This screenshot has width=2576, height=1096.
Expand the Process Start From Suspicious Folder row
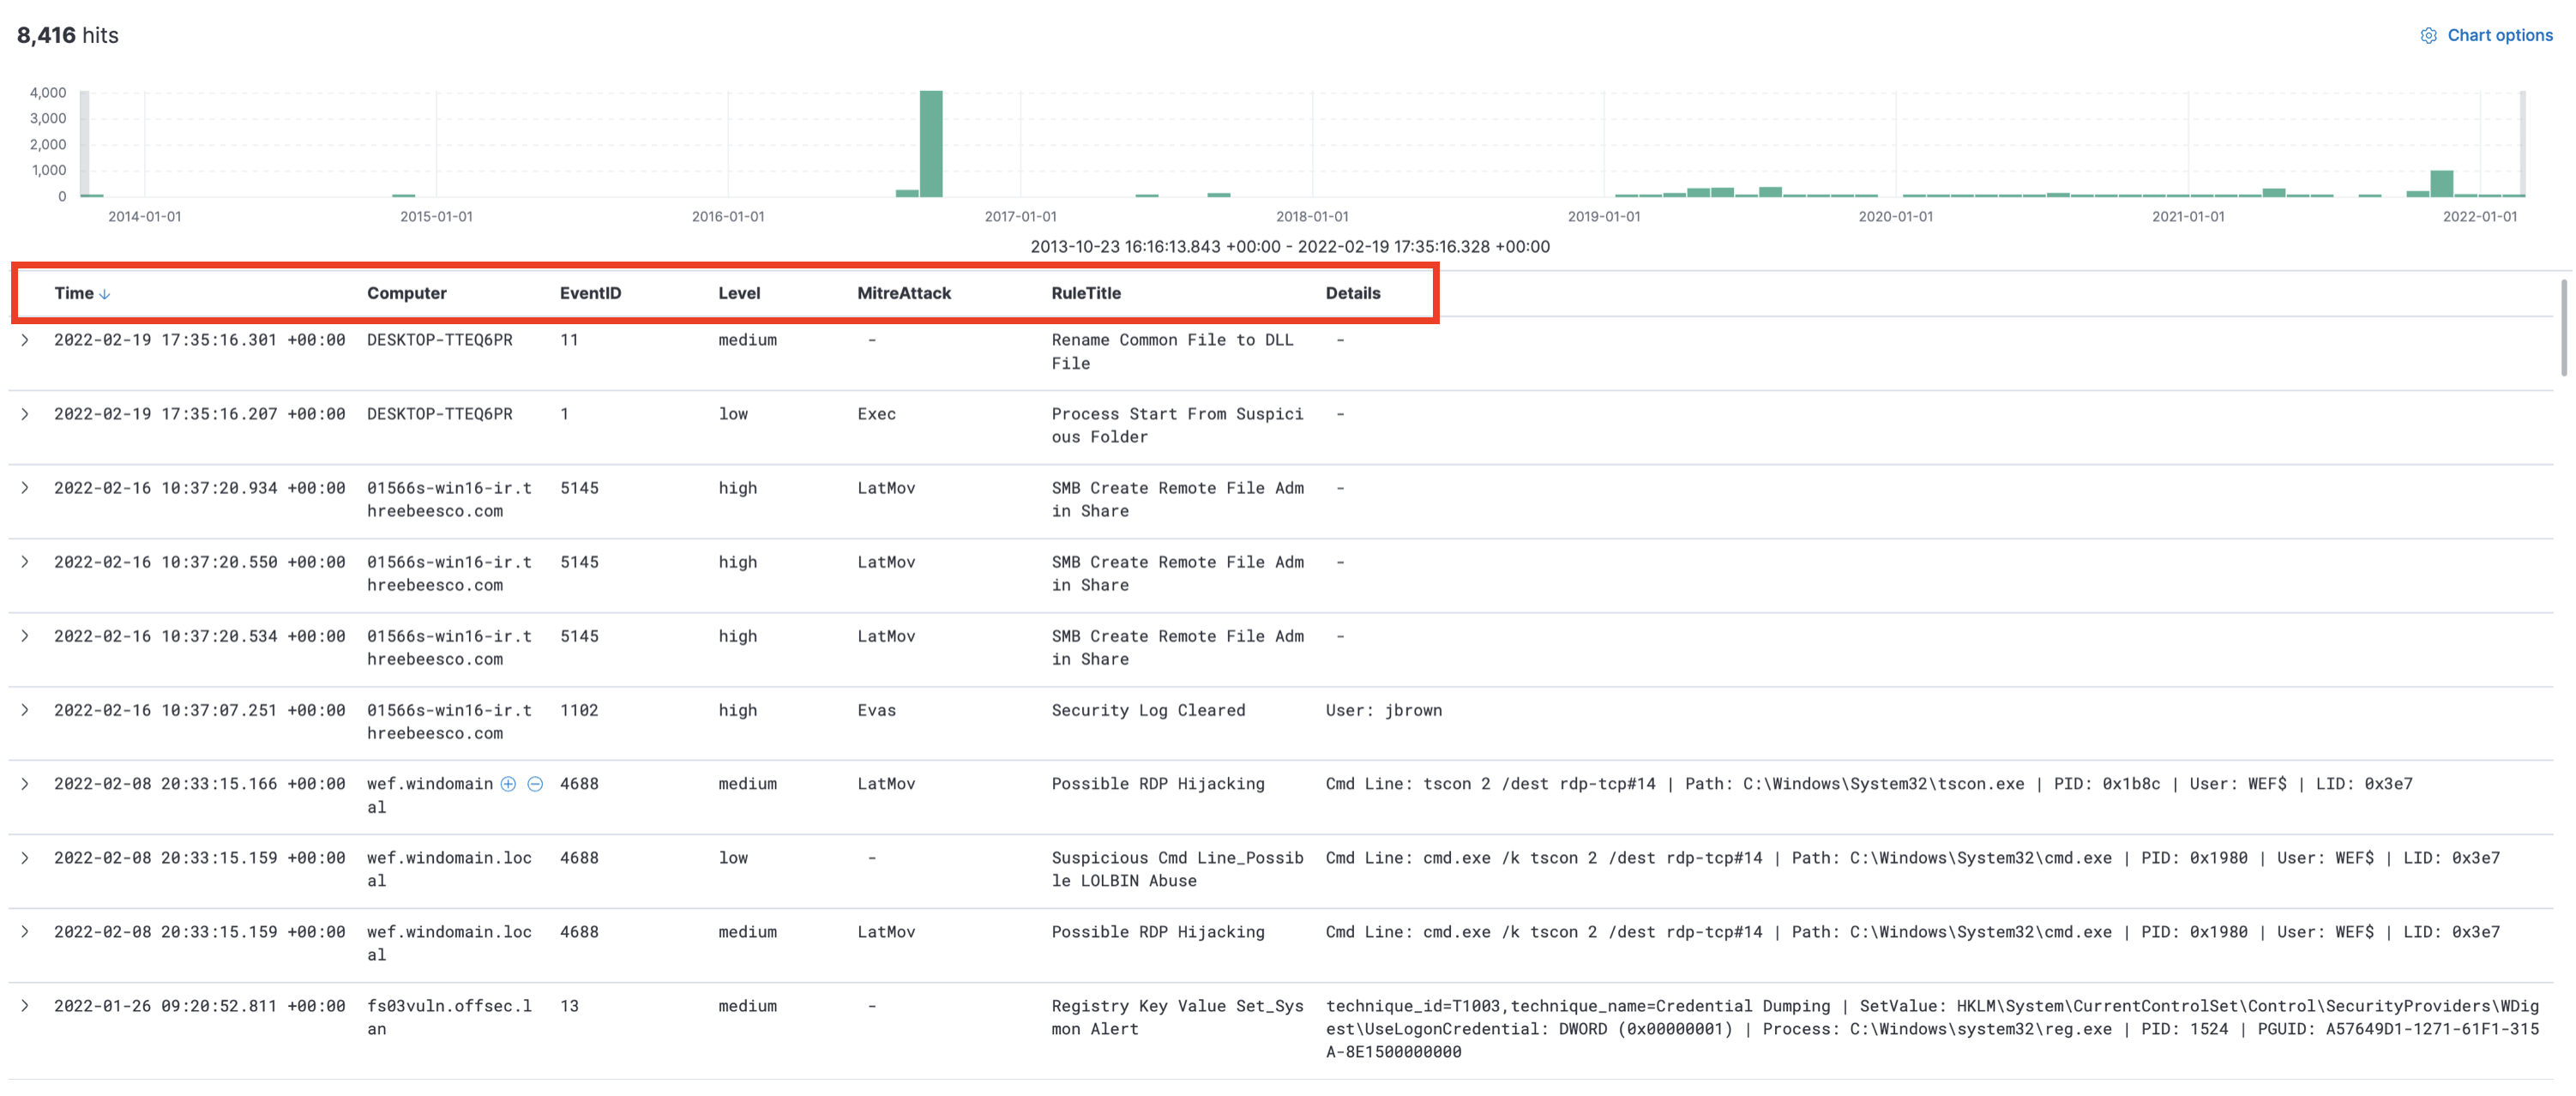tap(25, 414)
